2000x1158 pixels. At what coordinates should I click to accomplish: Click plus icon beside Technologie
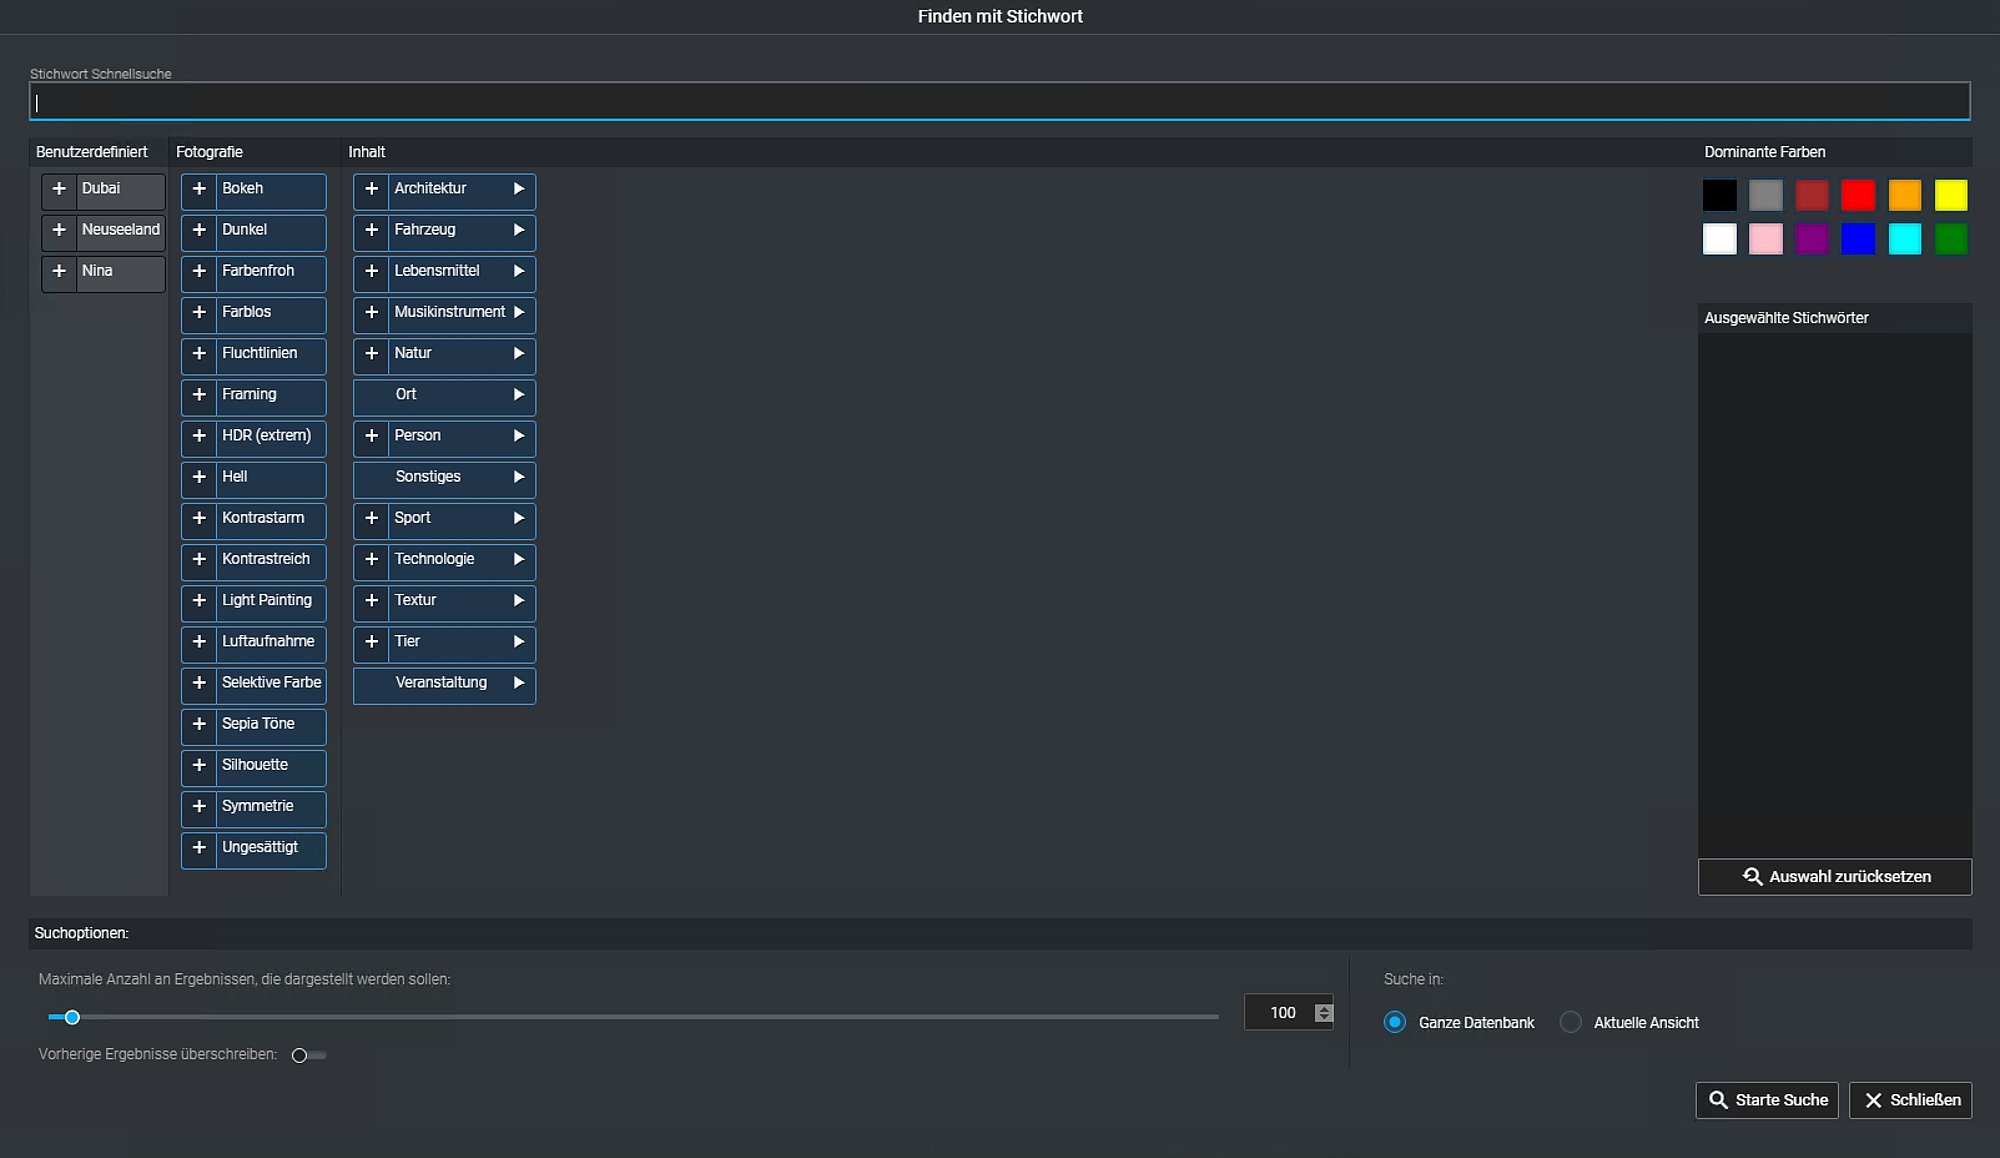(371, 559)
